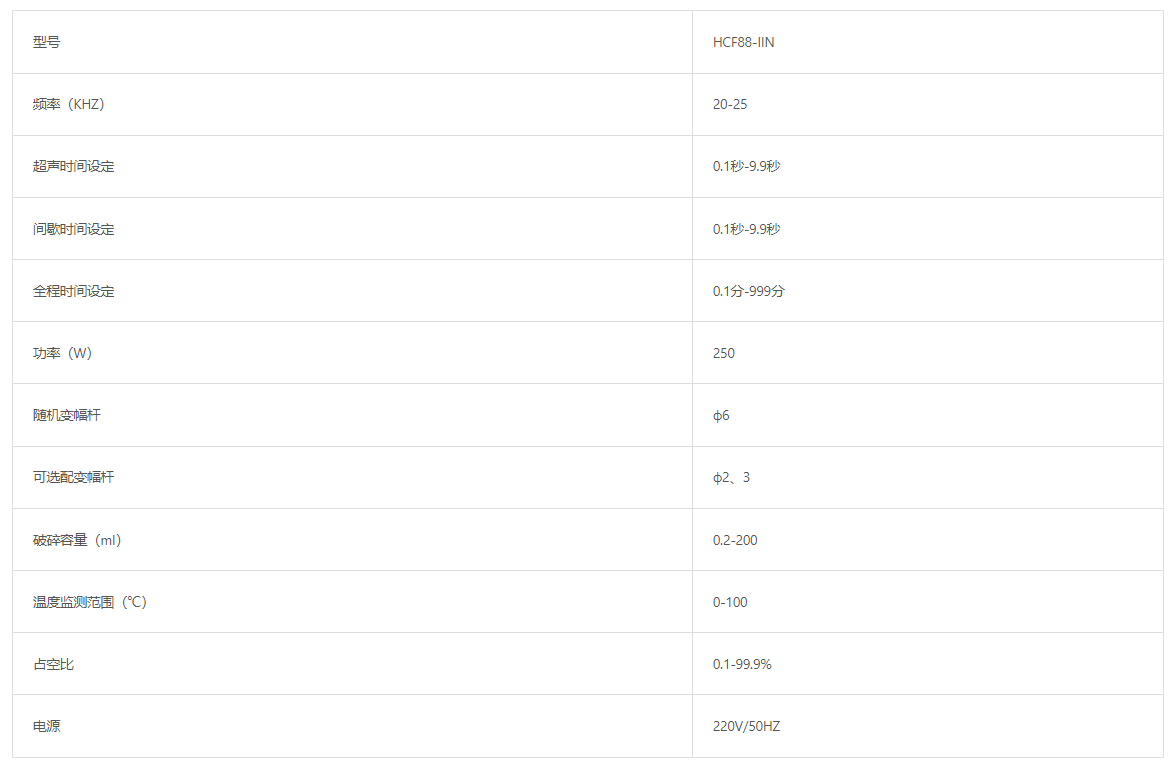
Task: Click the 超声时间设定 label
Action: (73, 167)
